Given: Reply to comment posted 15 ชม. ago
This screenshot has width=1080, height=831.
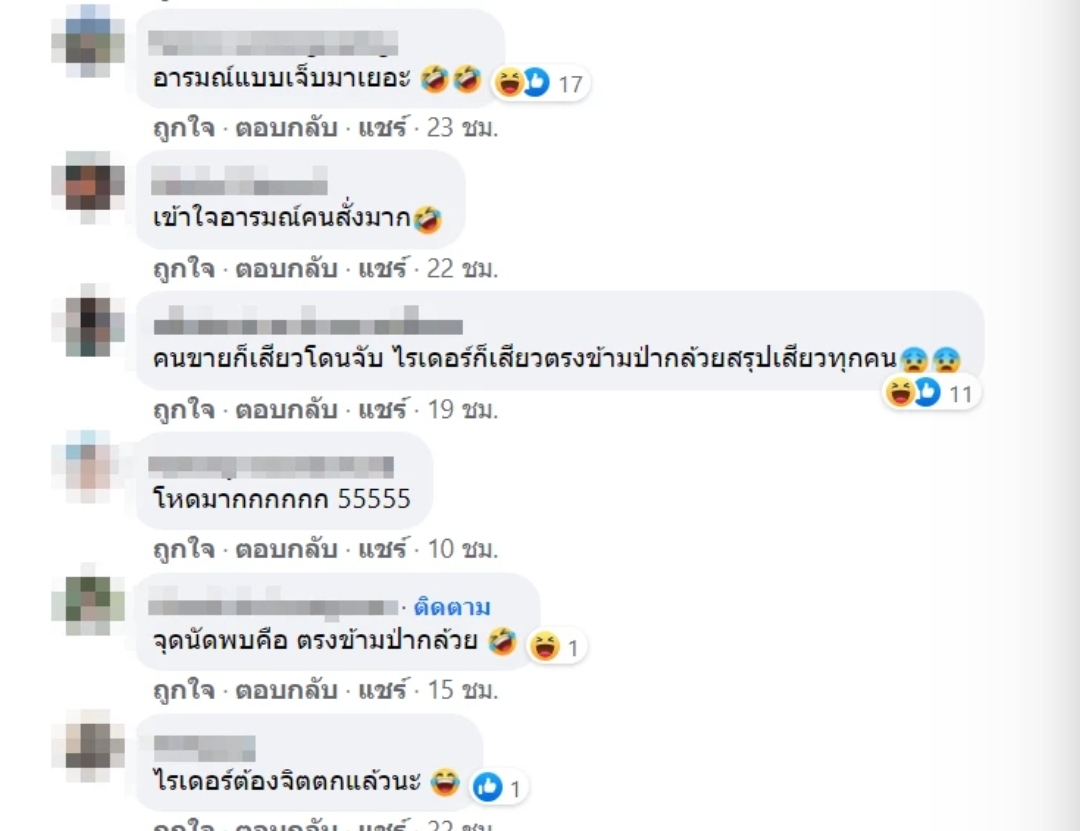Looking at the screenshot, I should [x=287, y=690].
